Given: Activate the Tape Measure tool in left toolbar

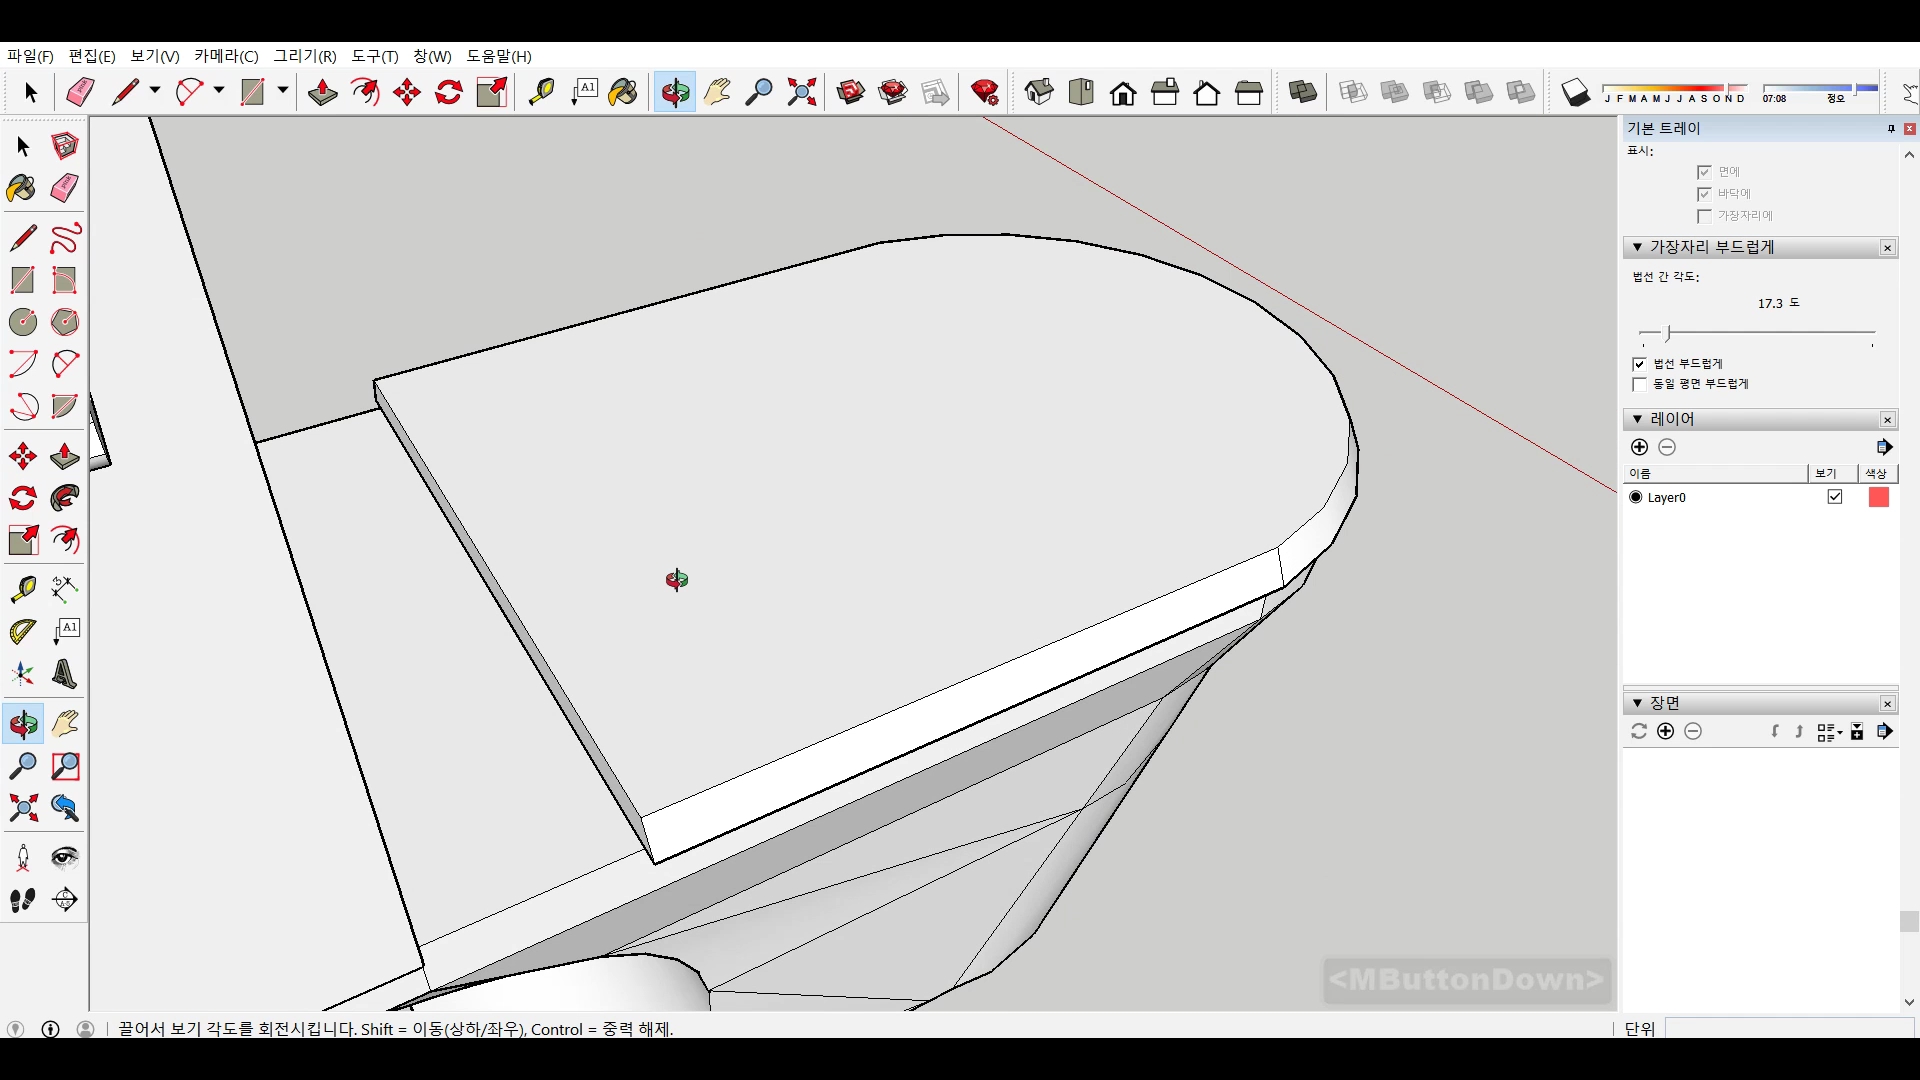Looking at the screenshot, I should [x=22, y=589].
